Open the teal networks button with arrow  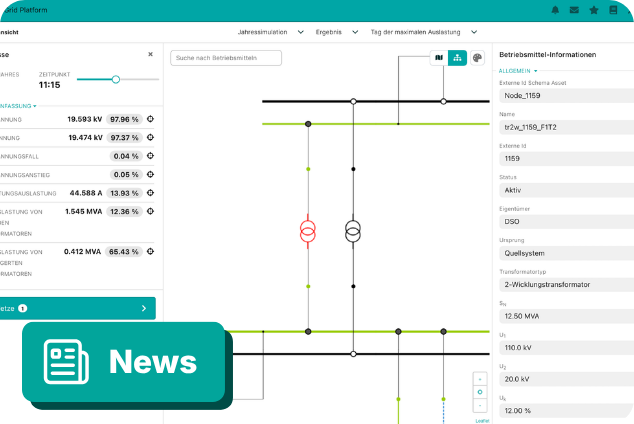77,308
